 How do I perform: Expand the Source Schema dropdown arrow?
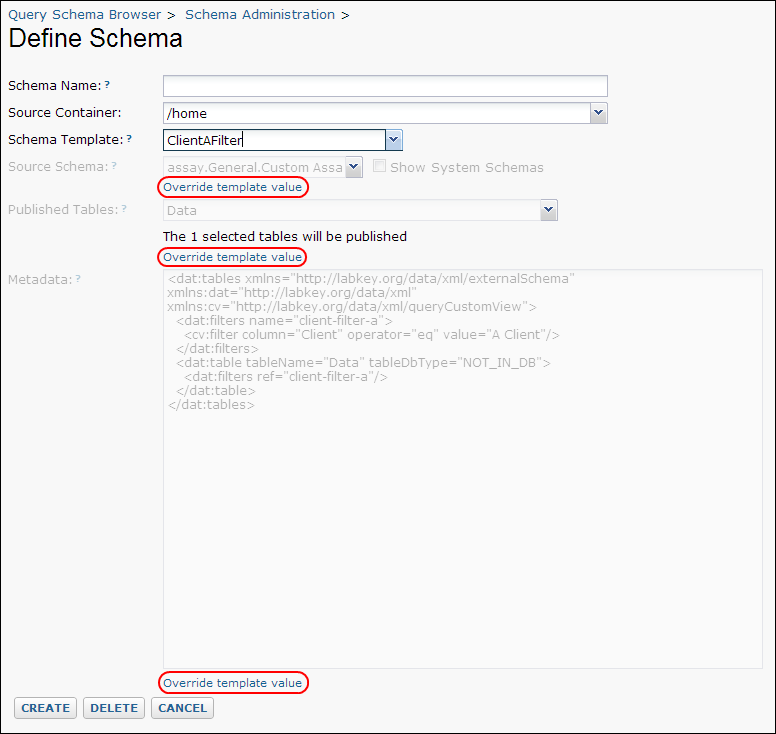(354, 167)
